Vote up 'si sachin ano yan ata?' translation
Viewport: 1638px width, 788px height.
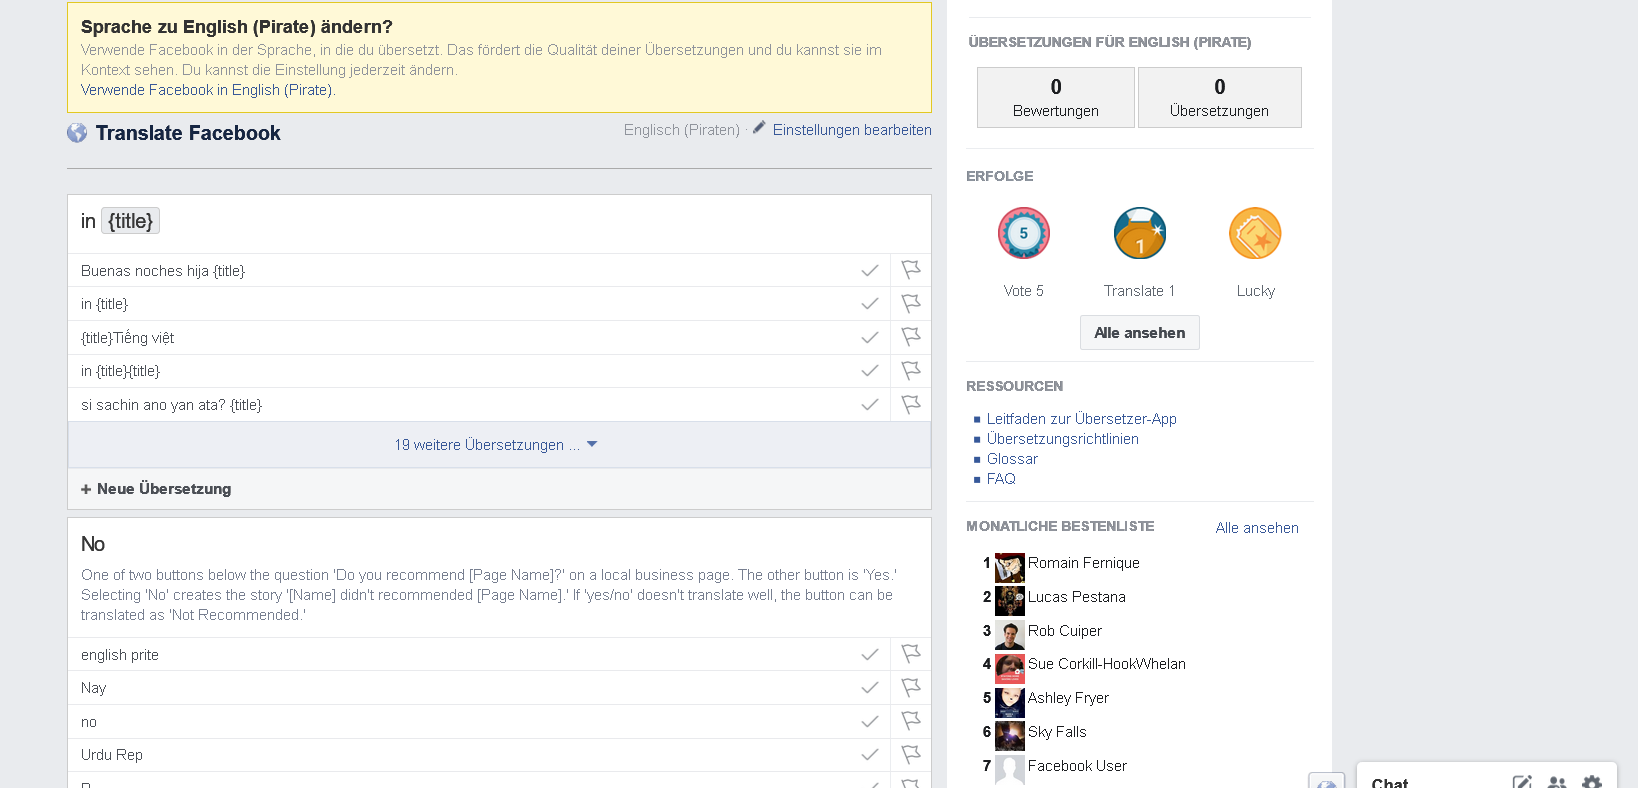[x=870, y=405]
